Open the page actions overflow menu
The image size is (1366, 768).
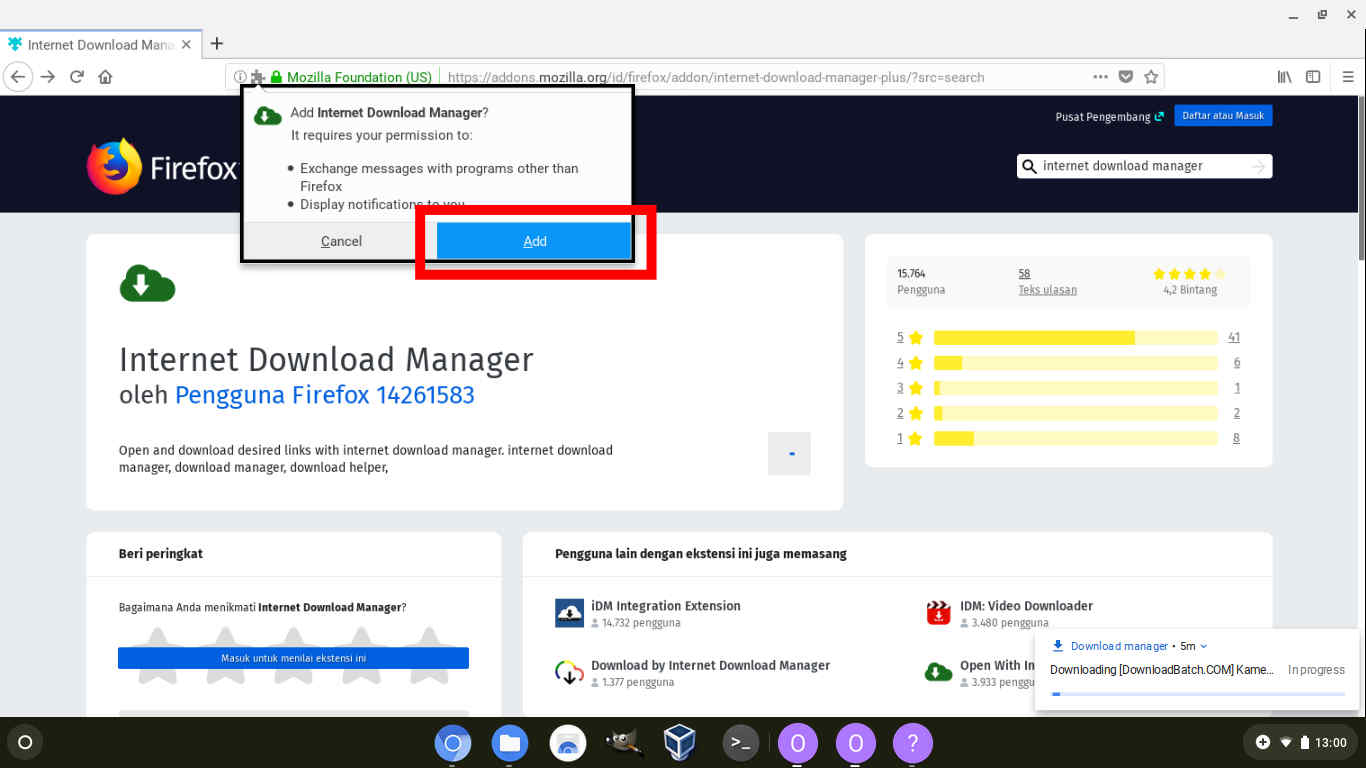(x=1100, y=76)
